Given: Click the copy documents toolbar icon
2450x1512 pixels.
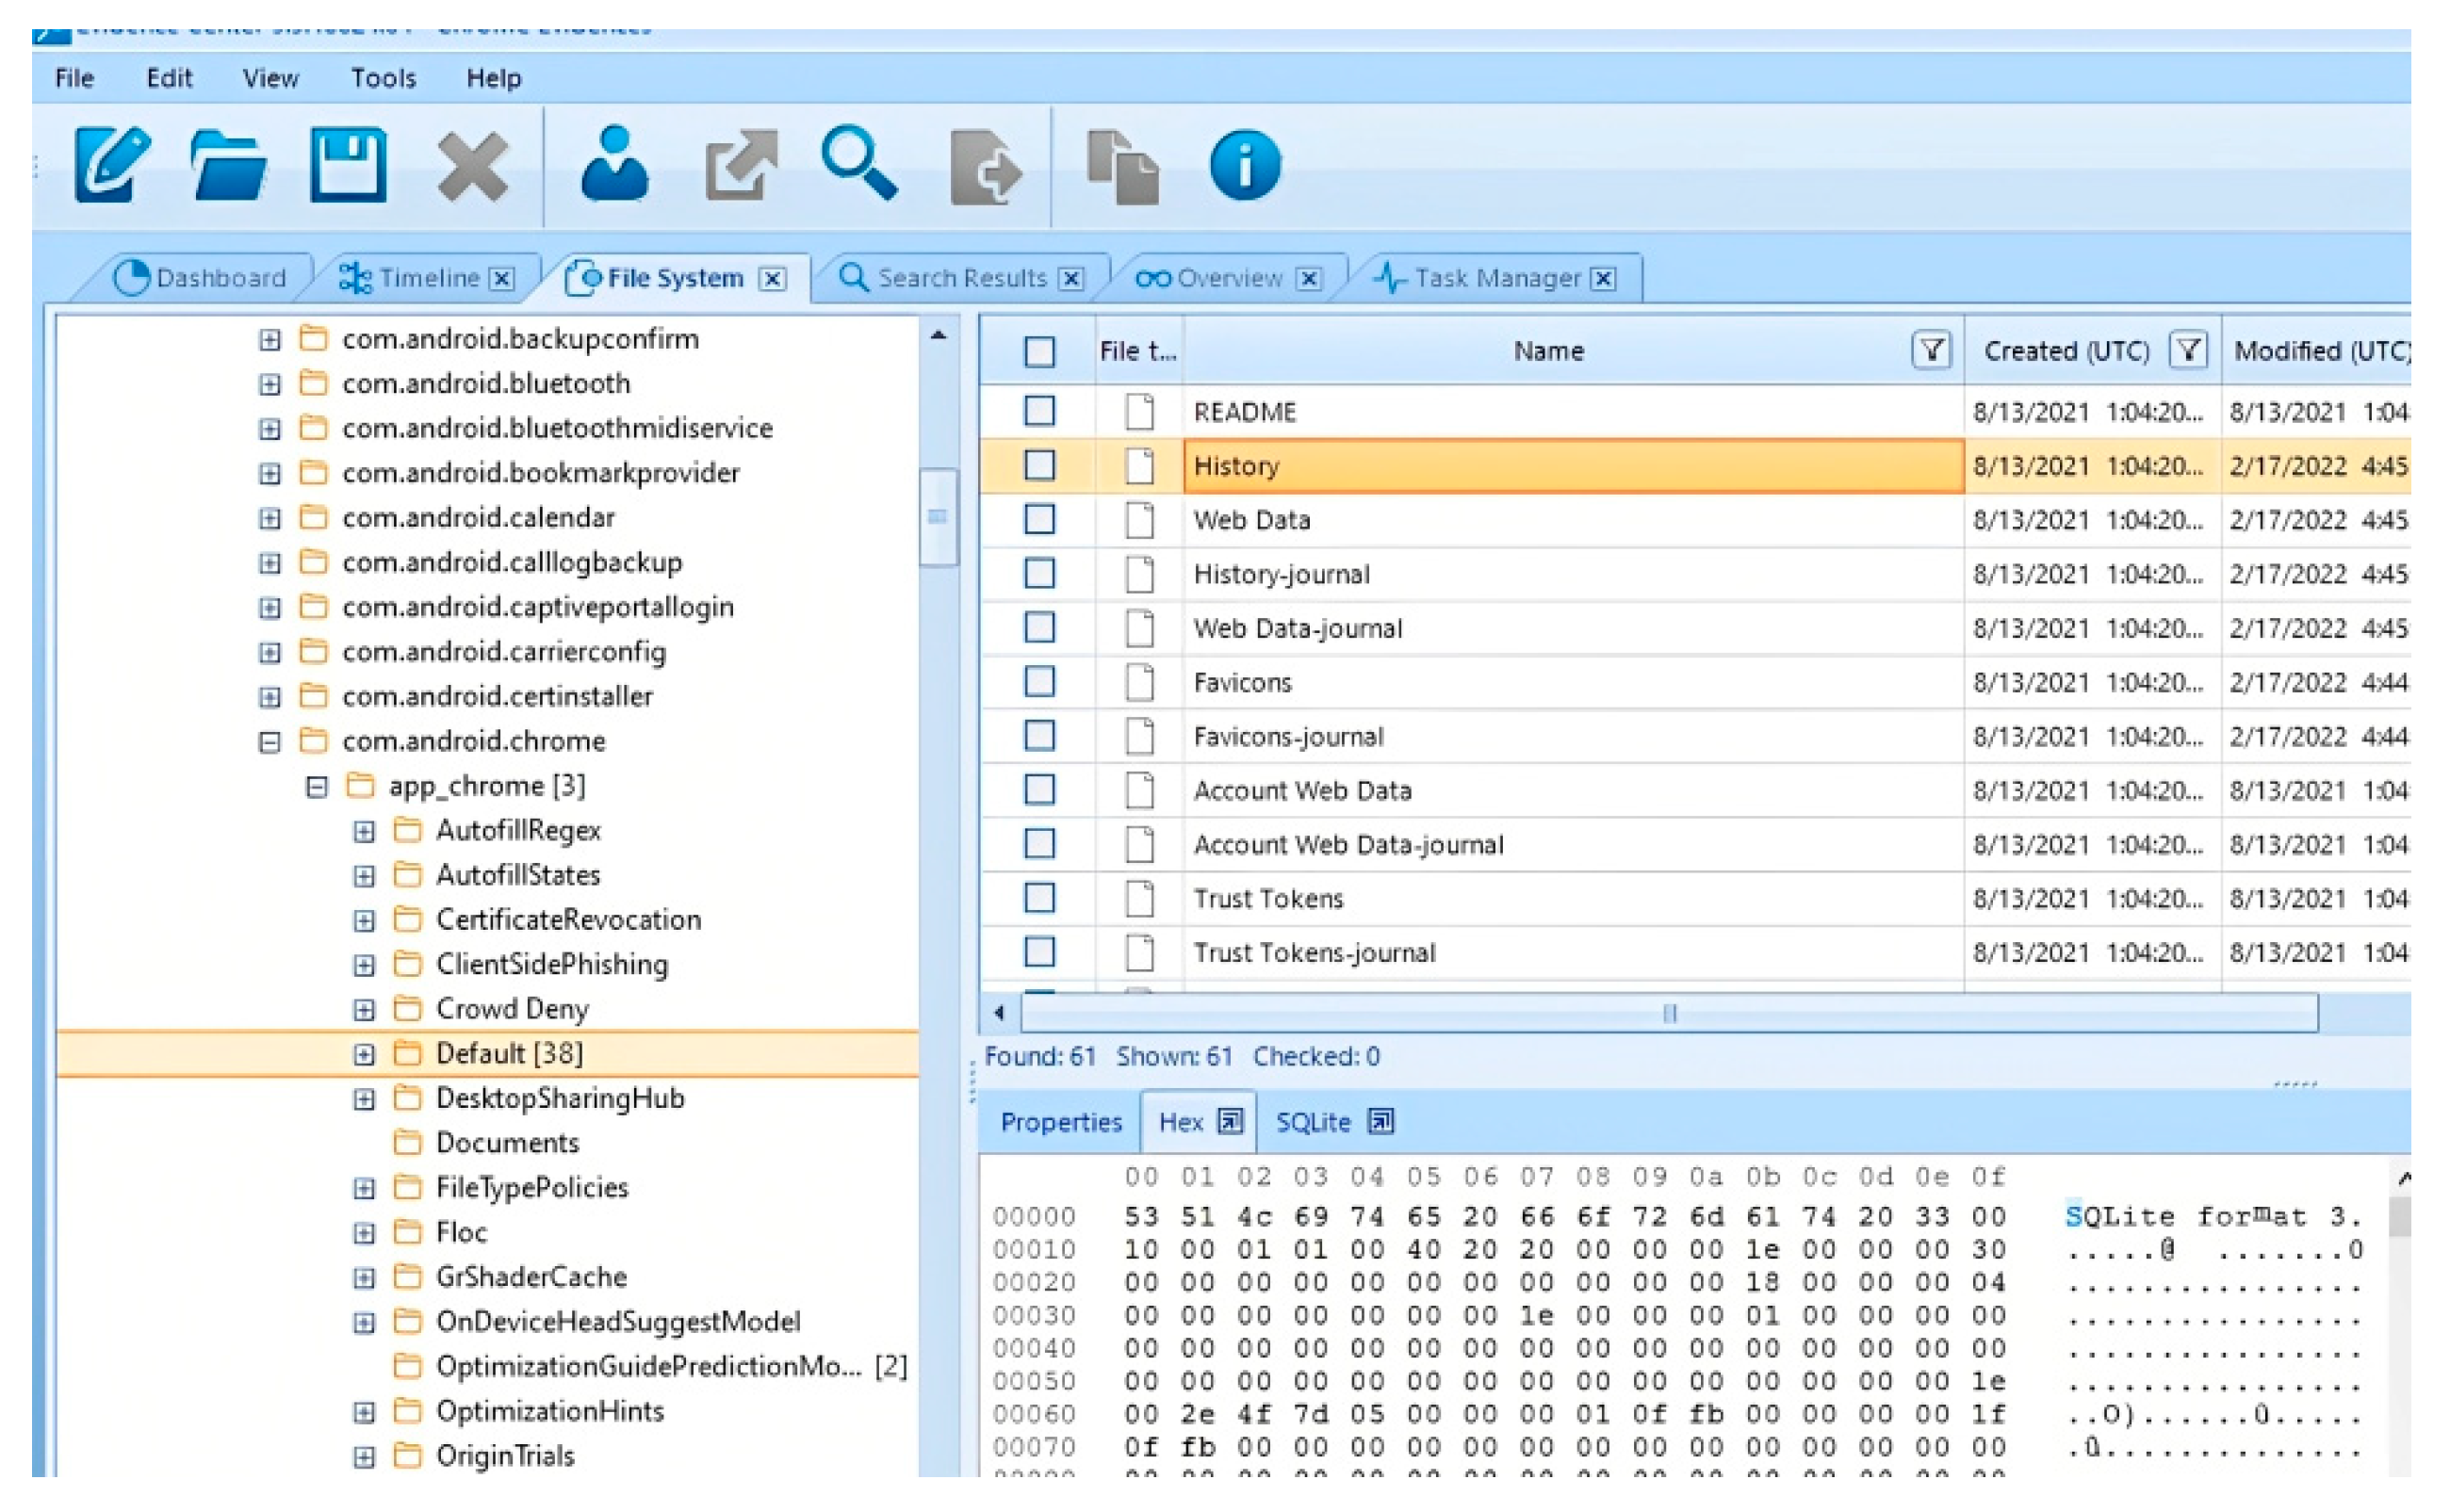Looking at the screenshot, I should (1122, 167).
